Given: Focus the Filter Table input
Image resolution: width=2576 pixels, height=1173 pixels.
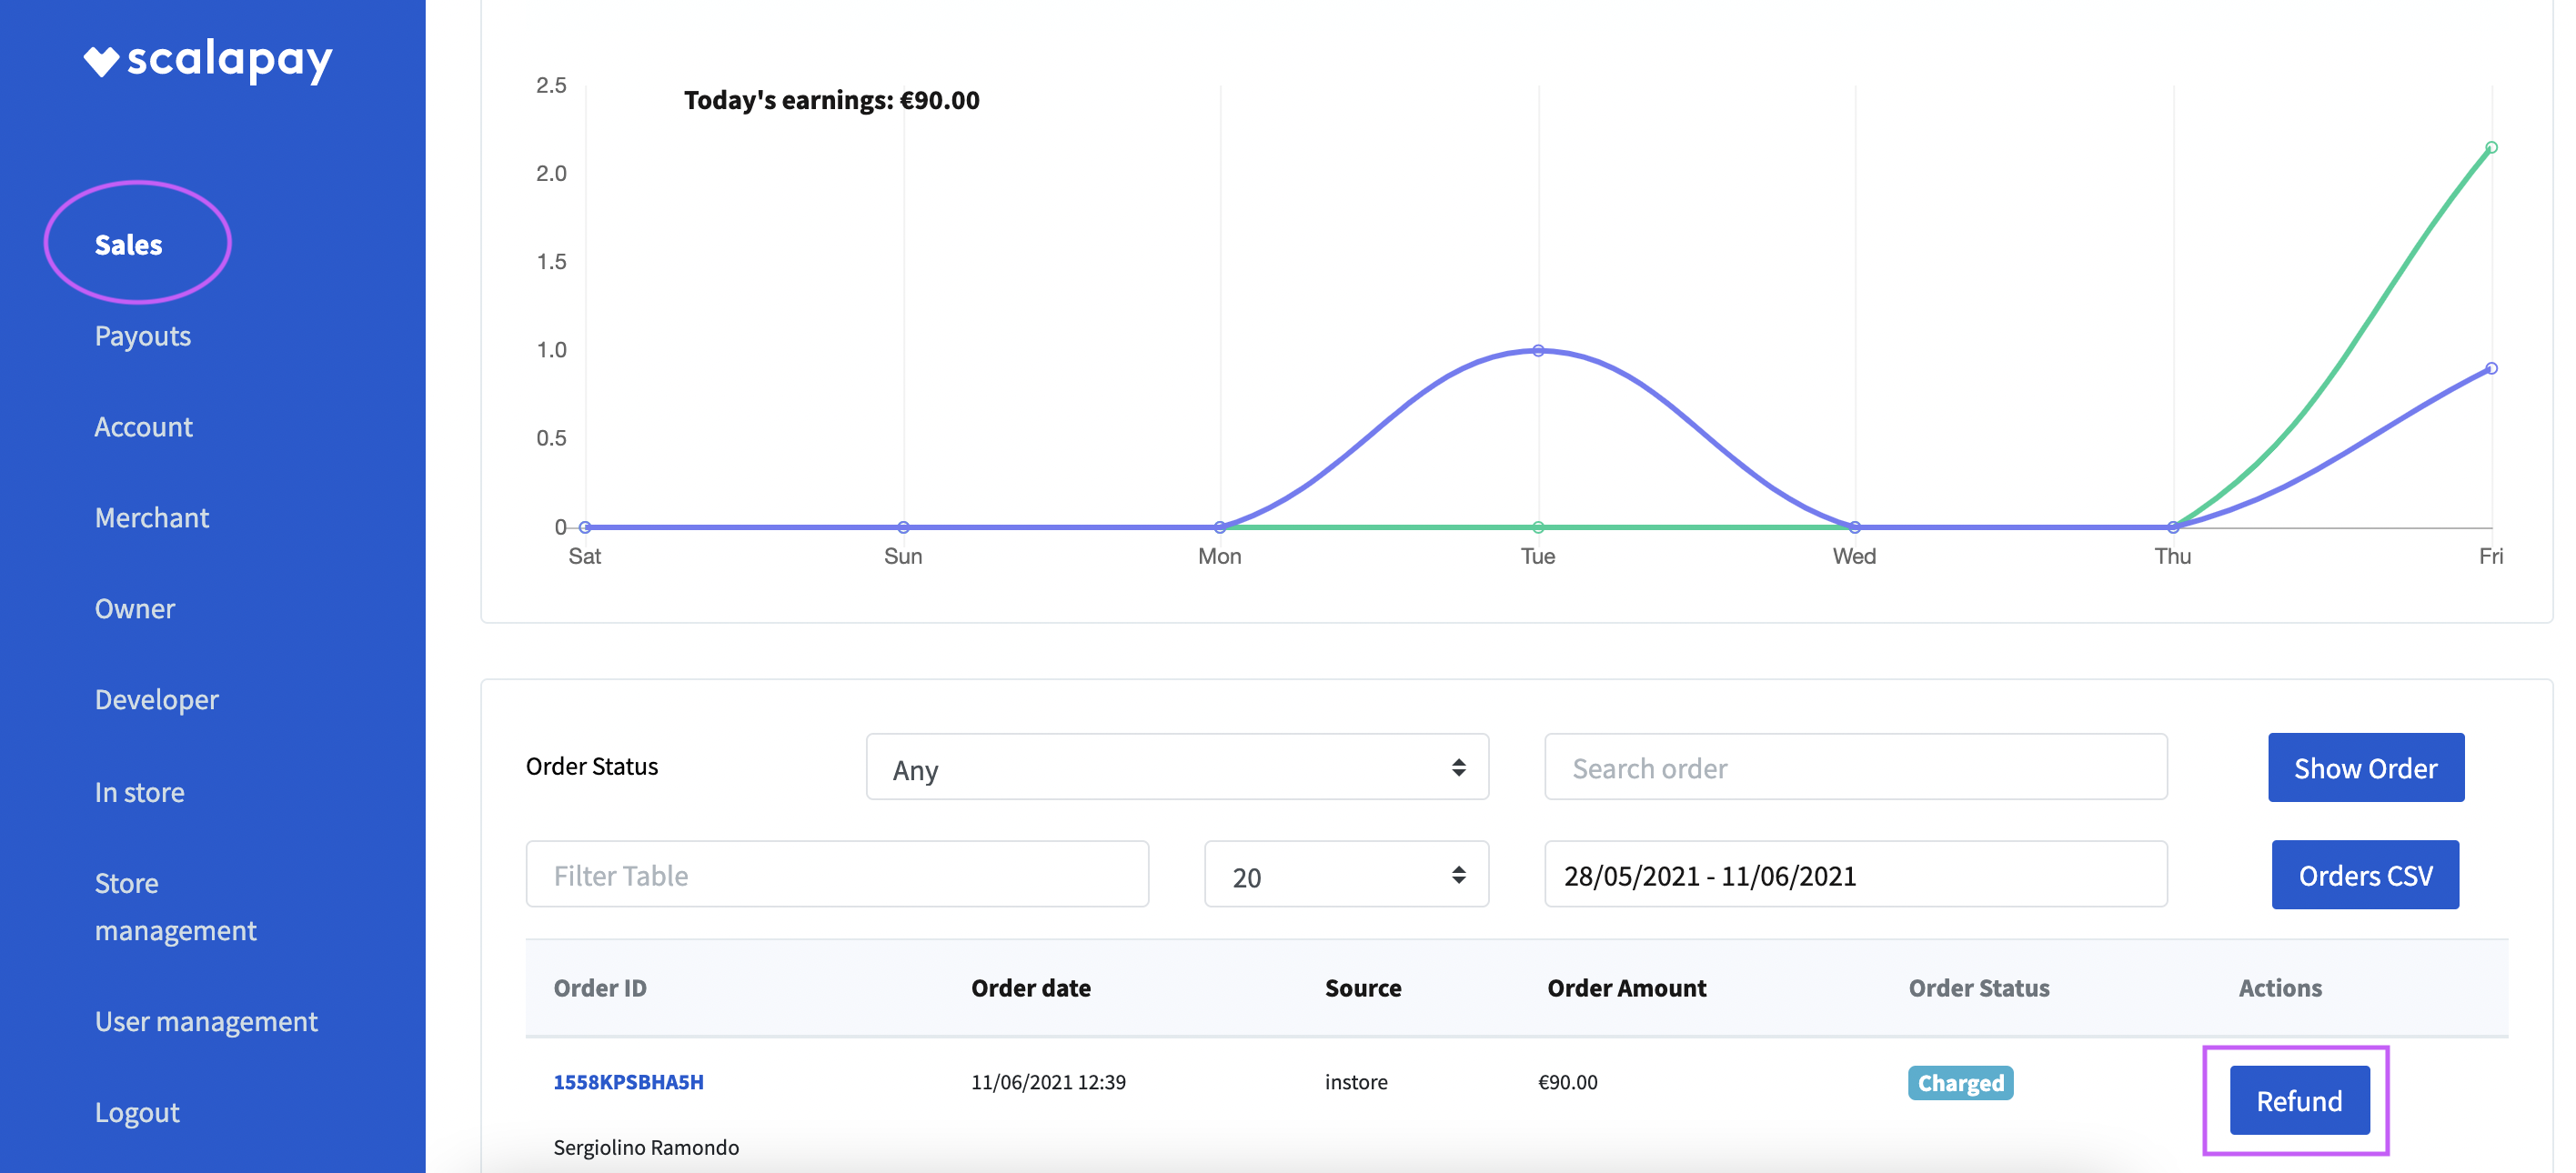Looking at the screenshot, I should (x=836, y=875).
